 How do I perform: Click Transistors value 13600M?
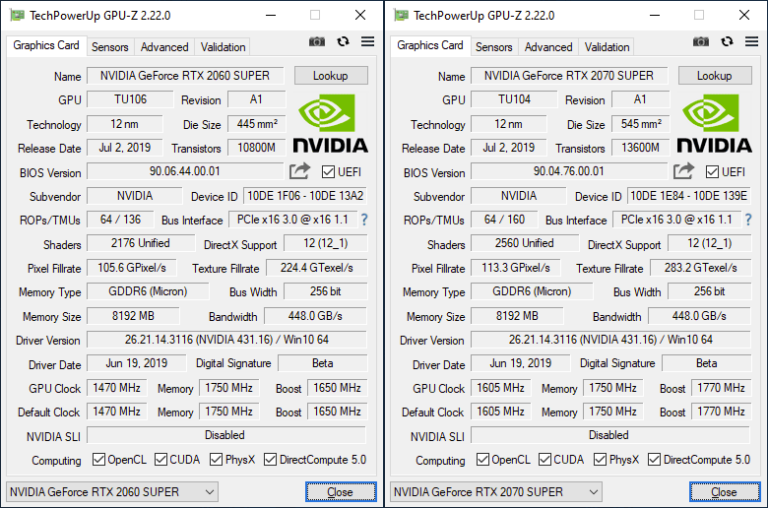click(x=641, y=147)
